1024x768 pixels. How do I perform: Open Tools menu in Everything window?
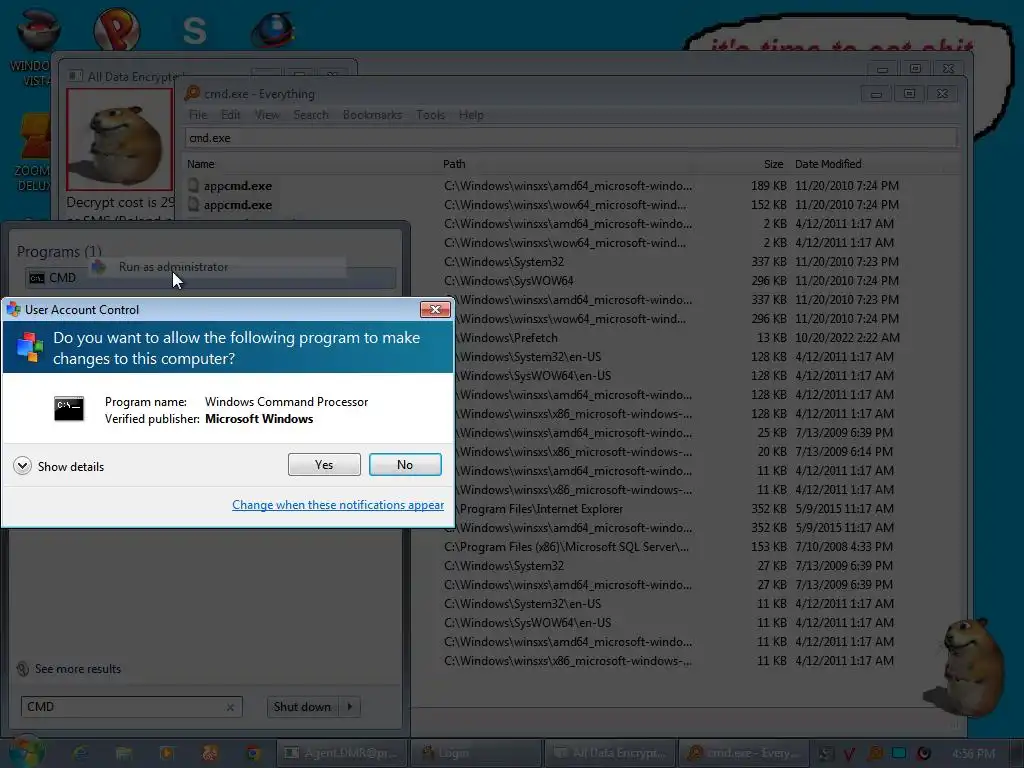(x=430, y=115)
